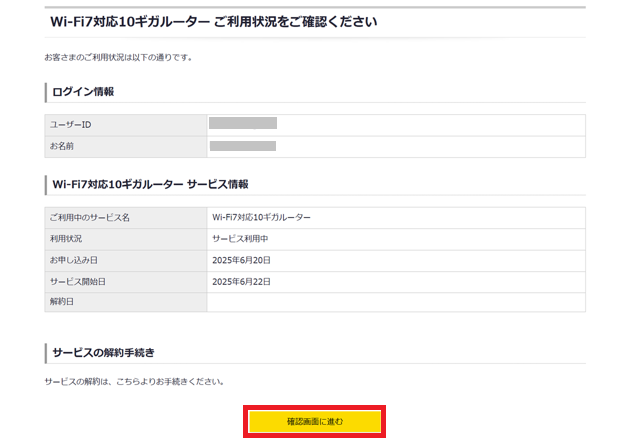Click the start date 2025年6月22日
This screenshot has width=639, height=439.
pyautogui.click(x=242, y=282)
